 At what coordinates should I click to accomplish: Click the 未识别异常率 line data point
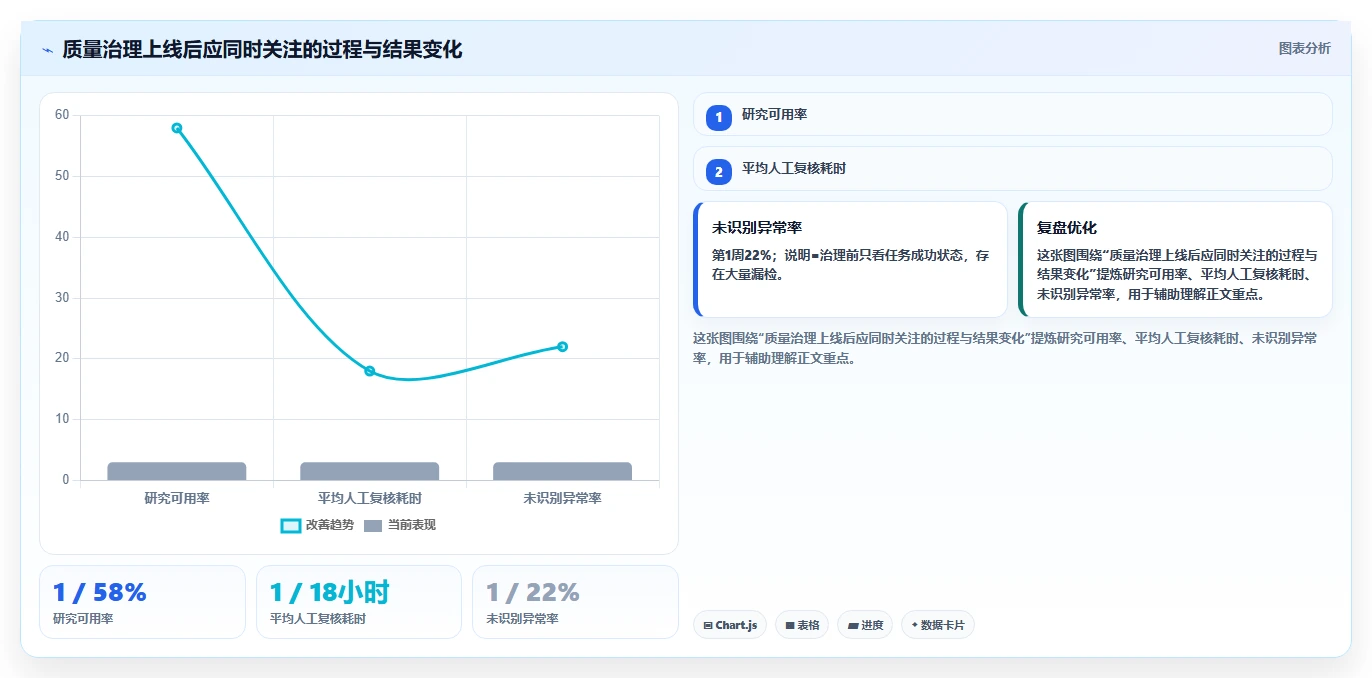562,347
